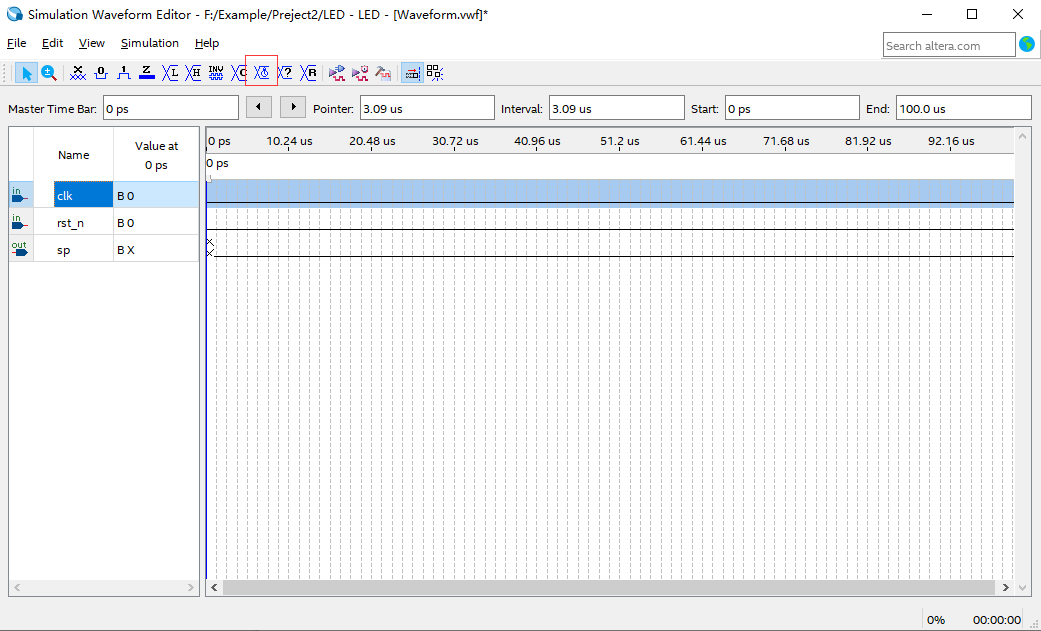Set high impedance (Z) value
1041x631 pixels.
pyautogui.click(x=147, y=72)
